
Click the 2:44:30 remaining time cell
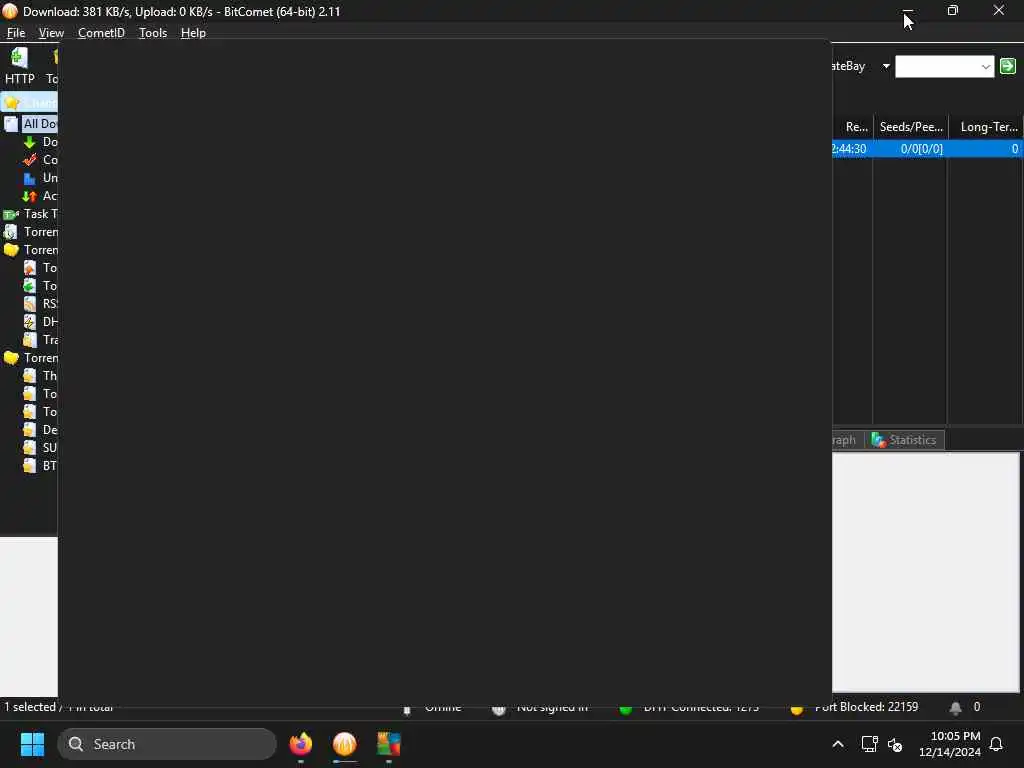pyautogui.click(x=852, y=149)
